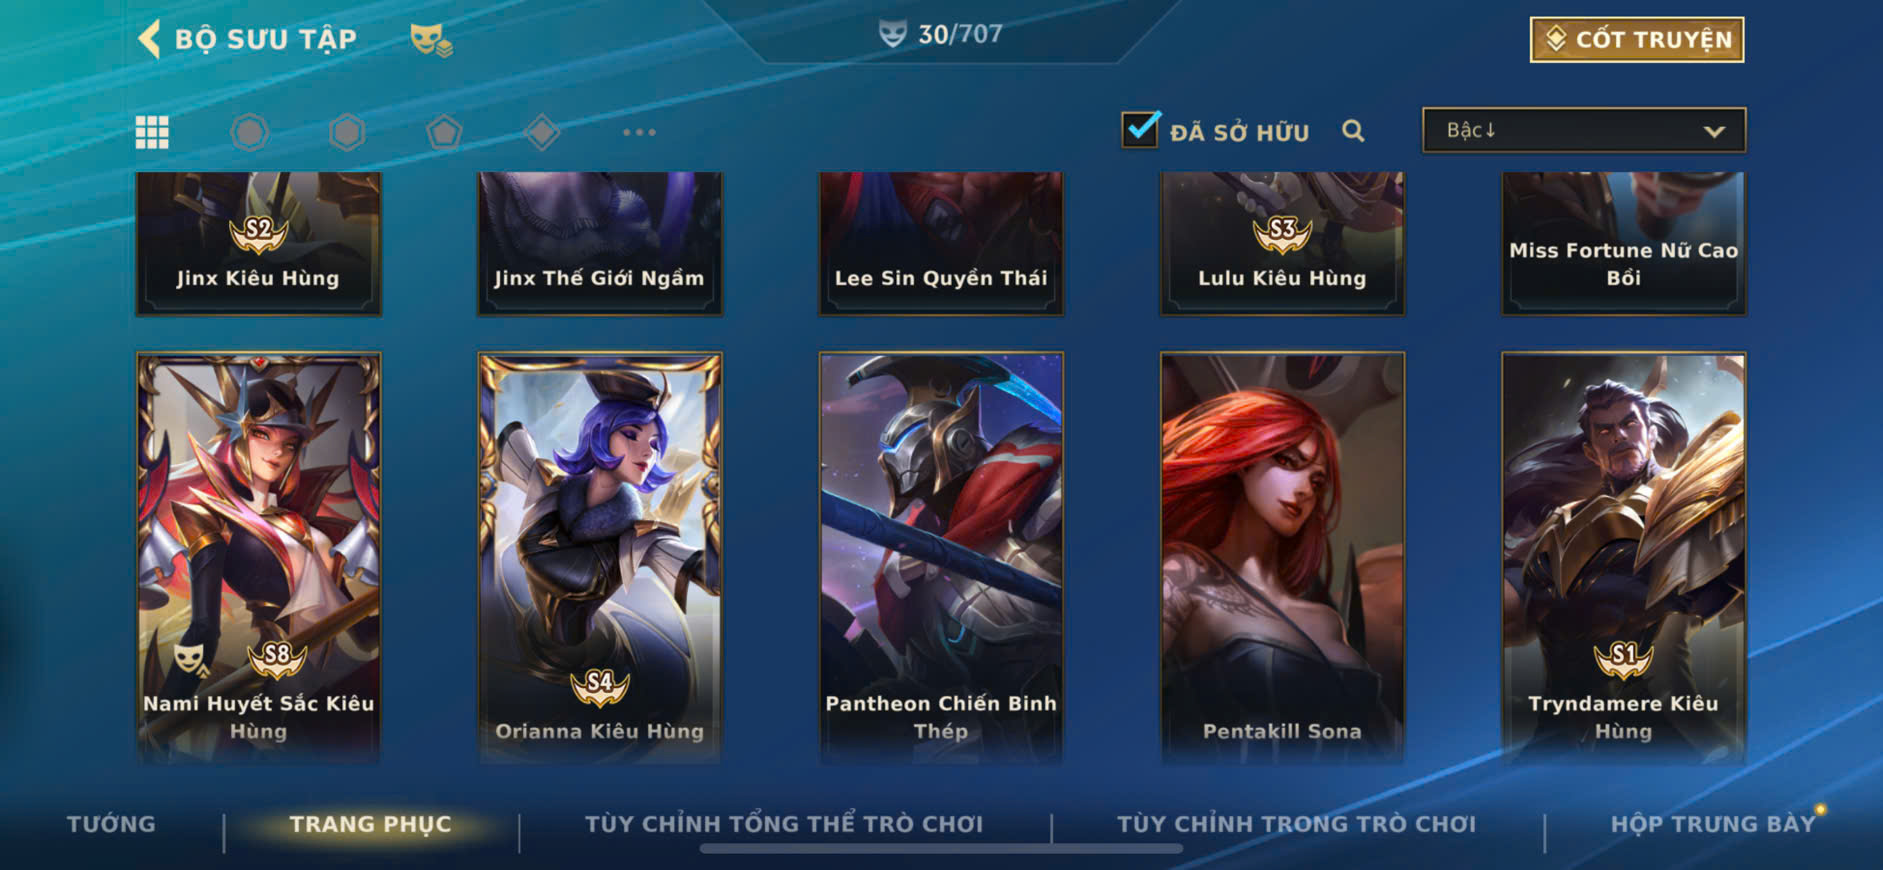Select the grid all-skins filter icon
Image resolution: width=1883 pixels, height=870 pixels.
152,132
